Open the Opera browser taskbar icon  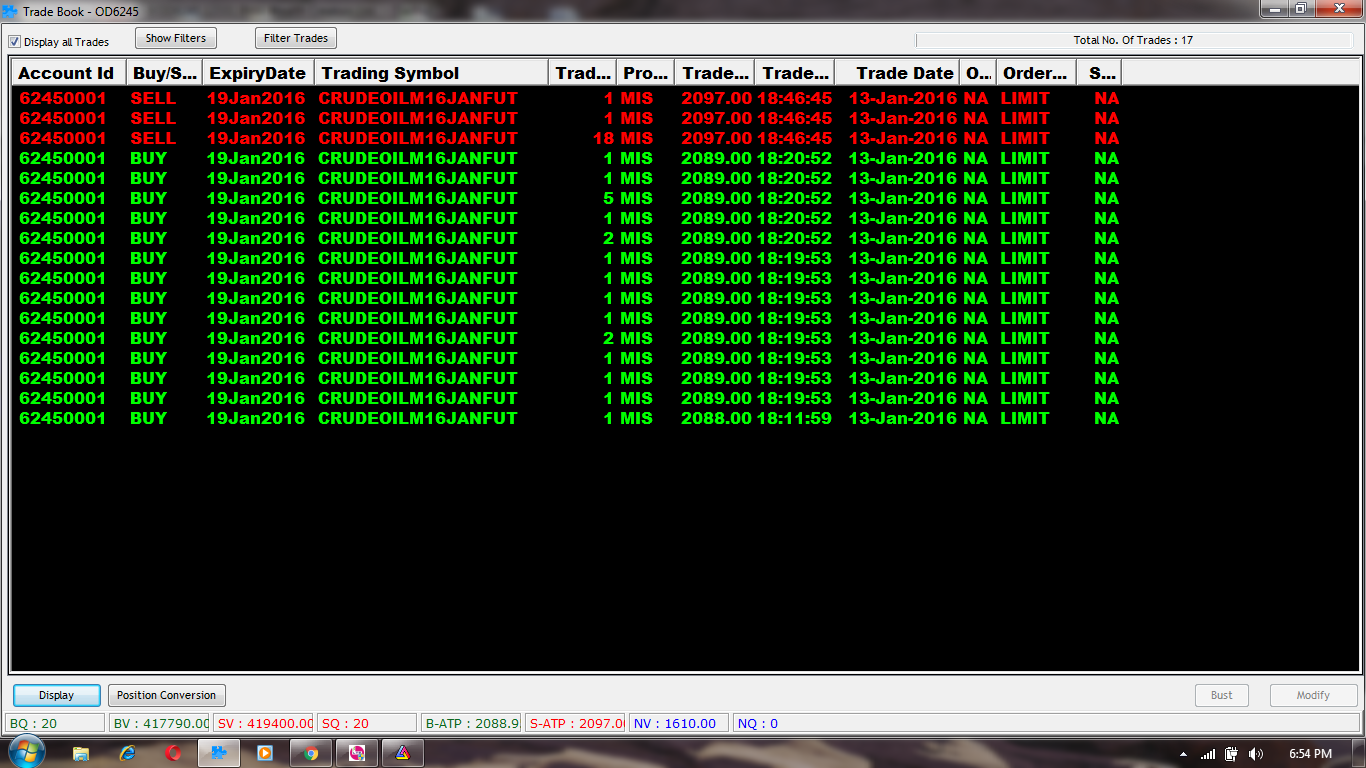click(173, 753)
